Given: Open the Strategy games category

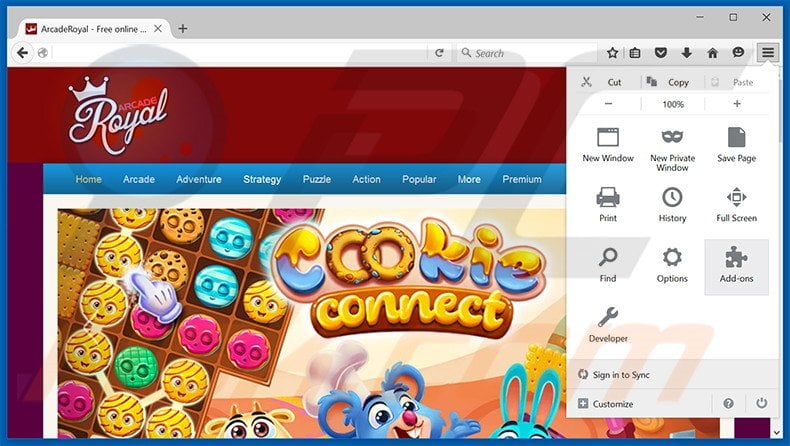Looking at the screenshot, I should 262,179.
